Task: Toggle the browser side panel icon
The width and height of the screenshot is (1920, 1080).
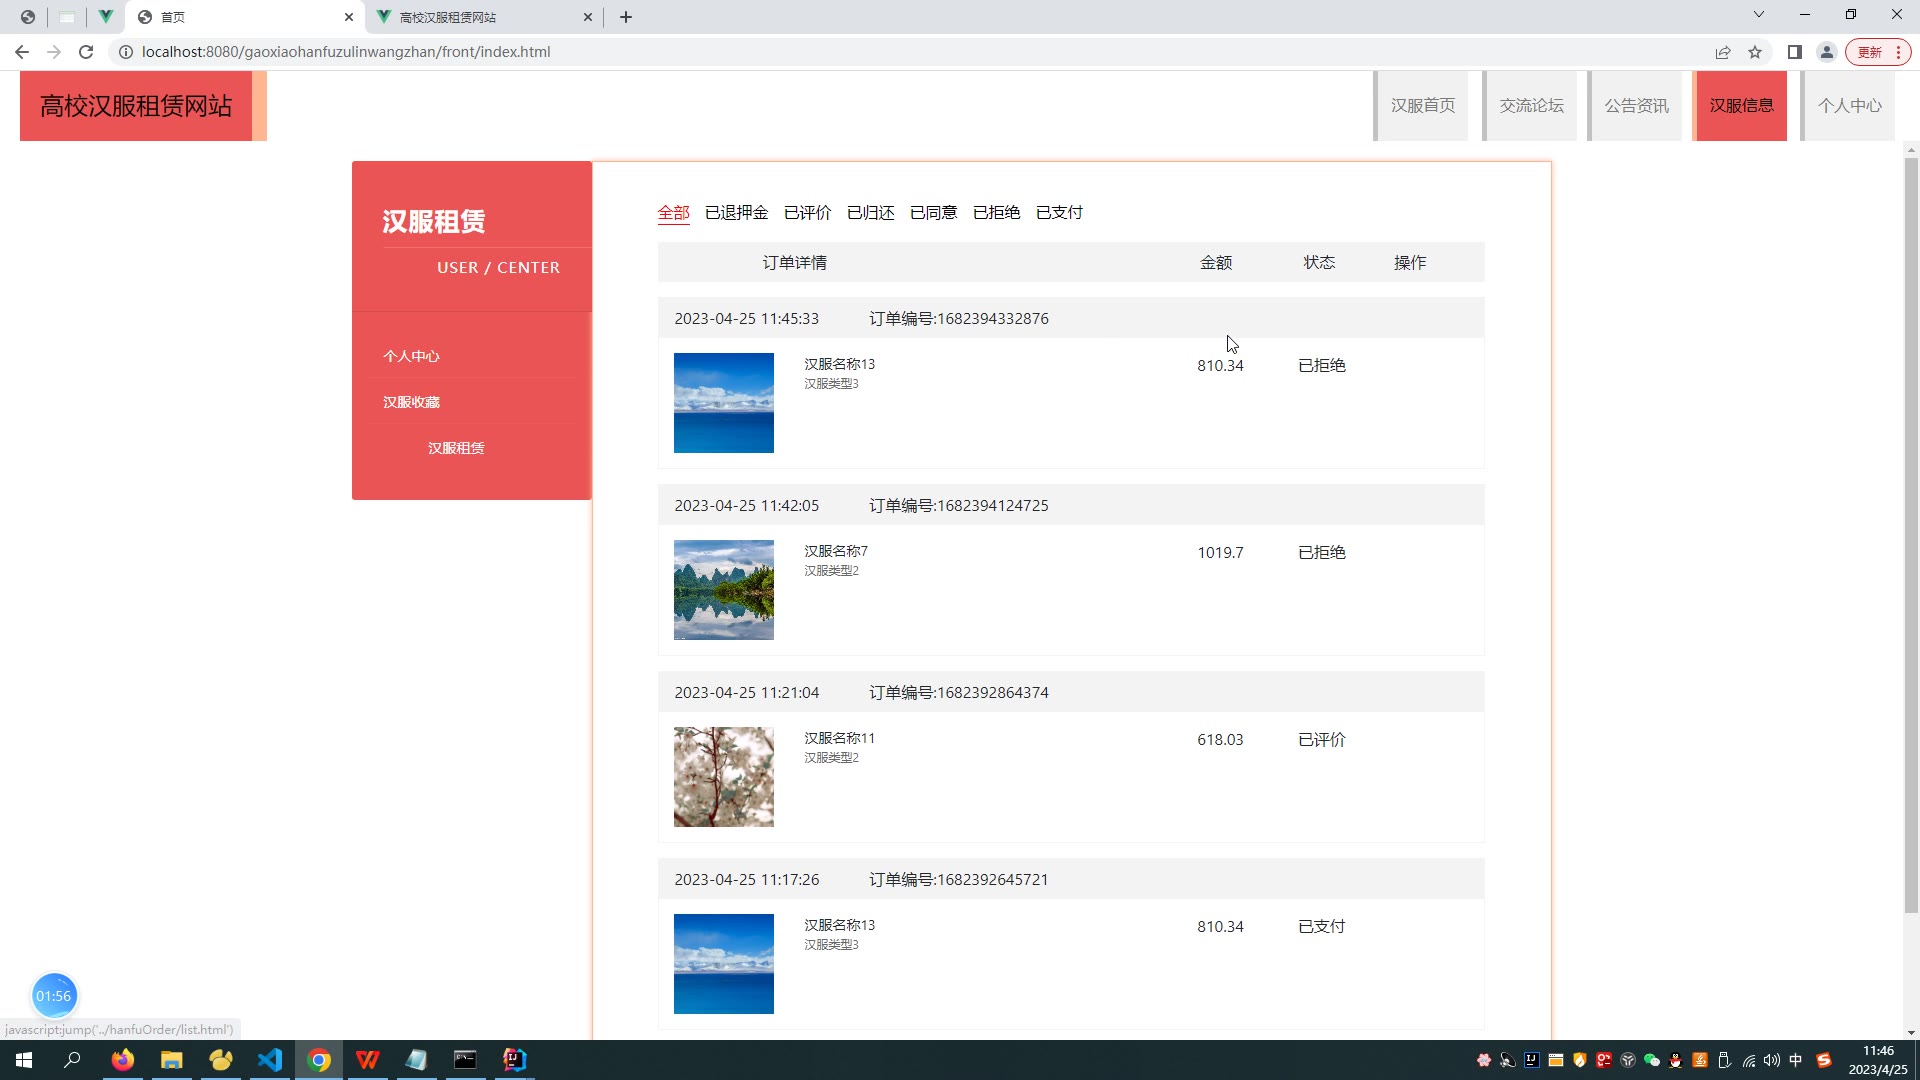Action: coord(1795,52)
